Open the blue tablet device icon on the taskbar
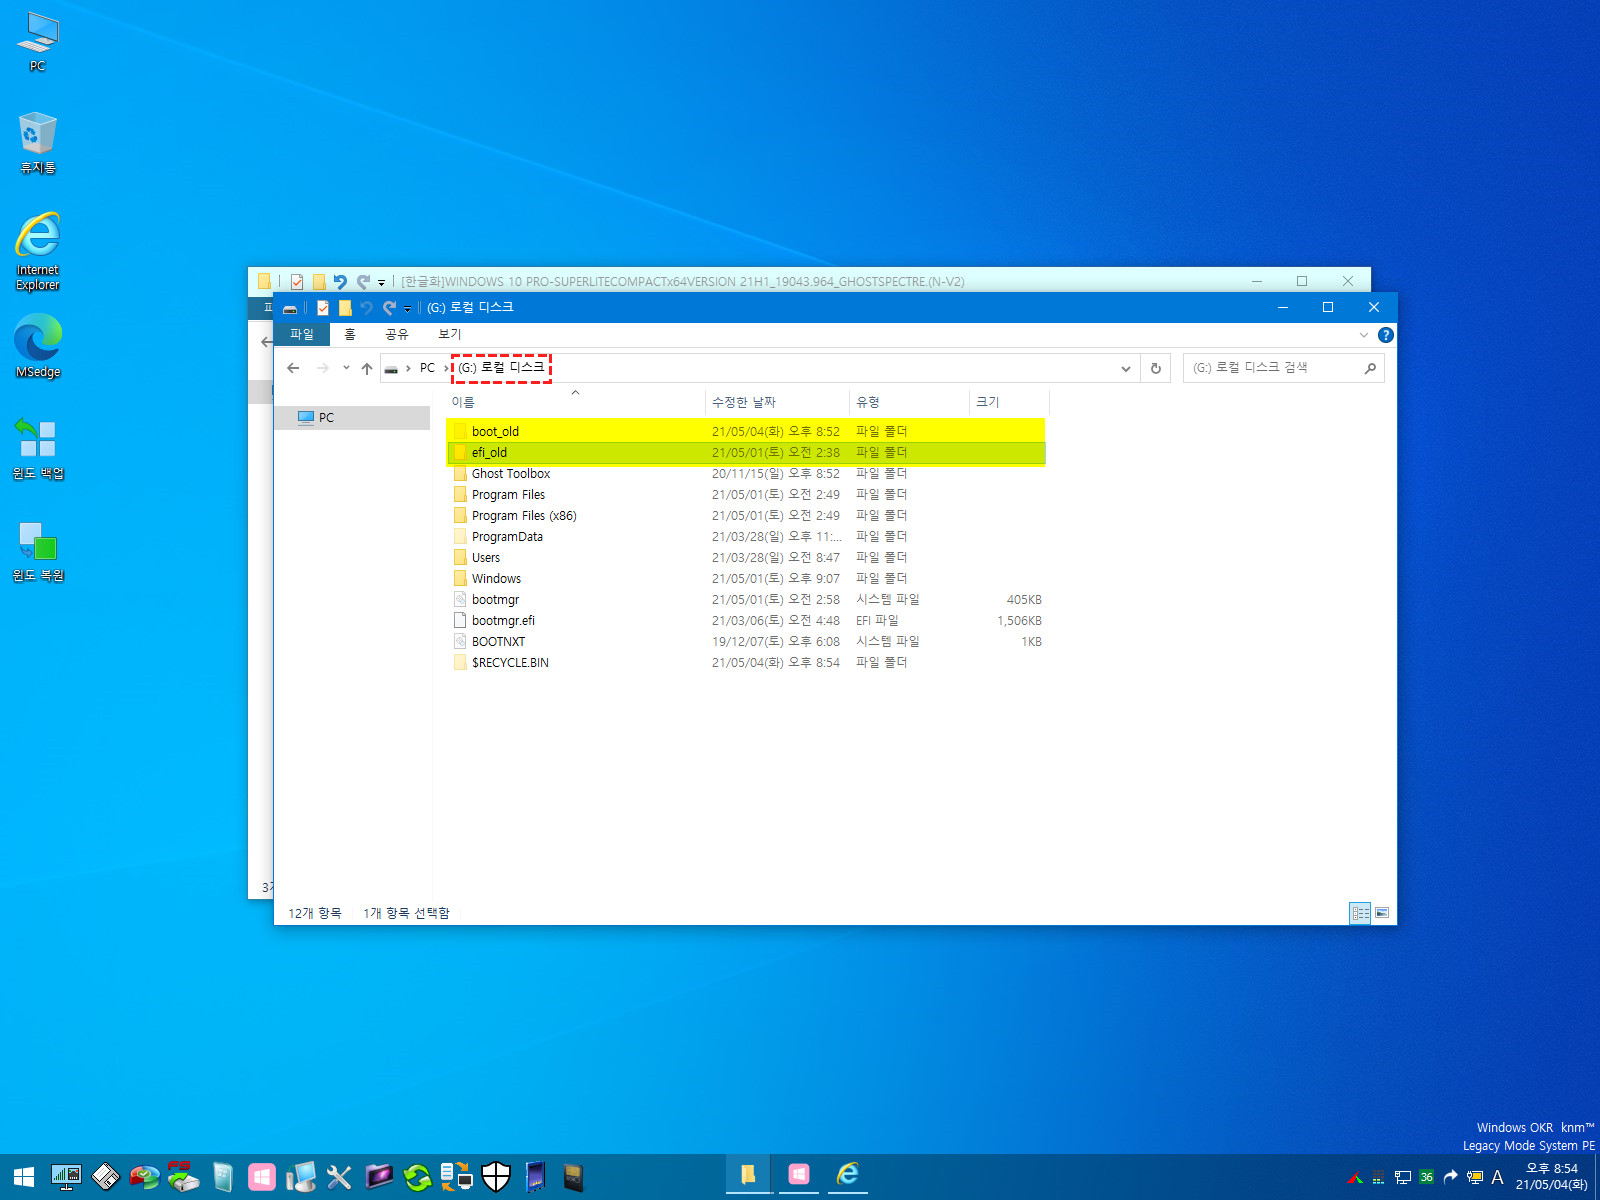Screen dimensions: 1600x1200 (x=535, y=1177)
